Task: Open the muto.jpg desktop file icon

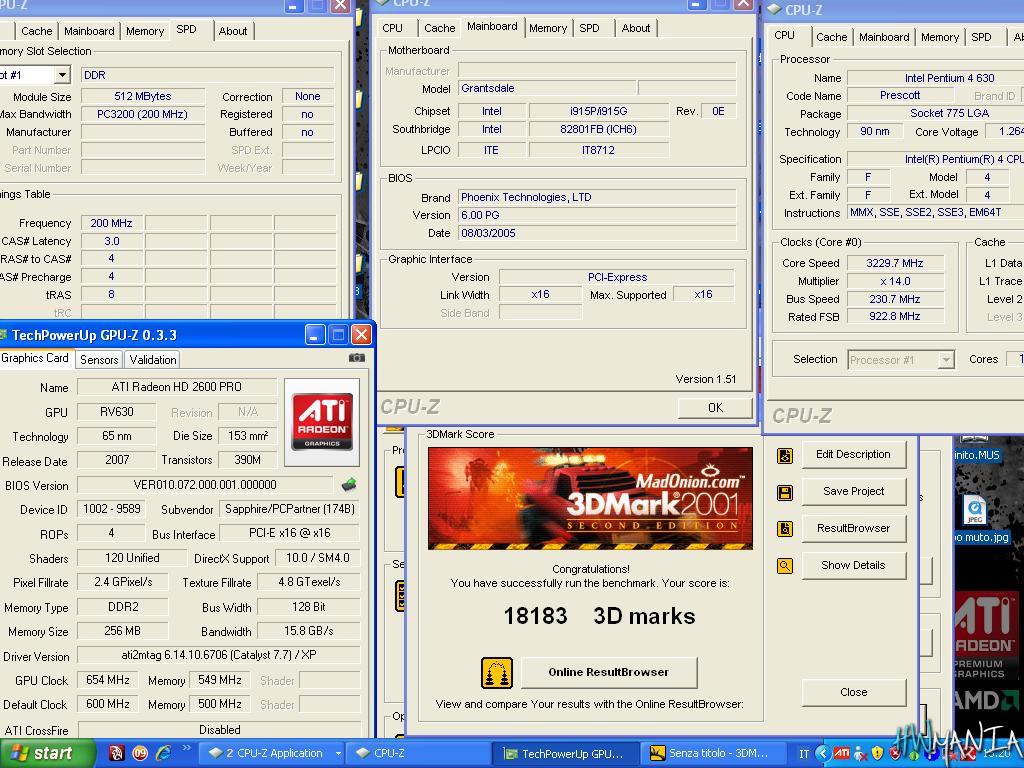Action: point(975,509)
